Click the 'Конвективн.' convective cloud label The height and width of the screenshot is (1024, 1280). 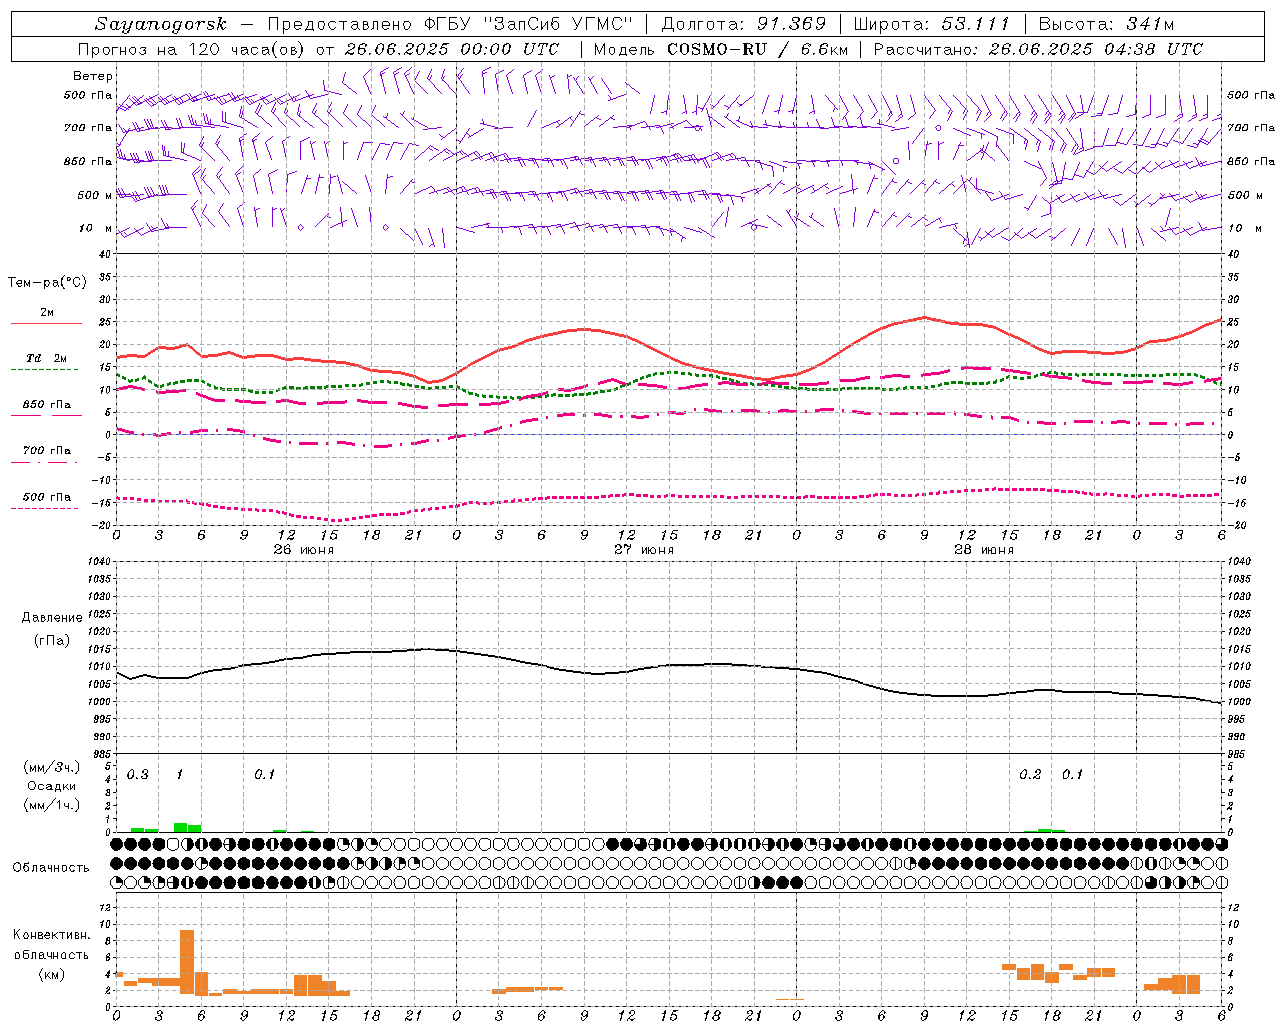click(51, 935)
